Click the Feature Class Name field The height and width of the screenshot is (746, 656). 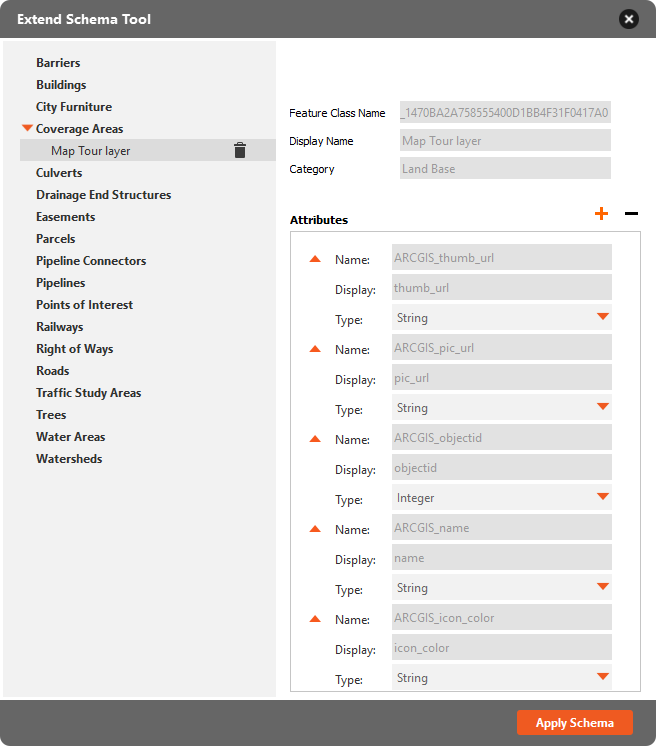point(504,113)
